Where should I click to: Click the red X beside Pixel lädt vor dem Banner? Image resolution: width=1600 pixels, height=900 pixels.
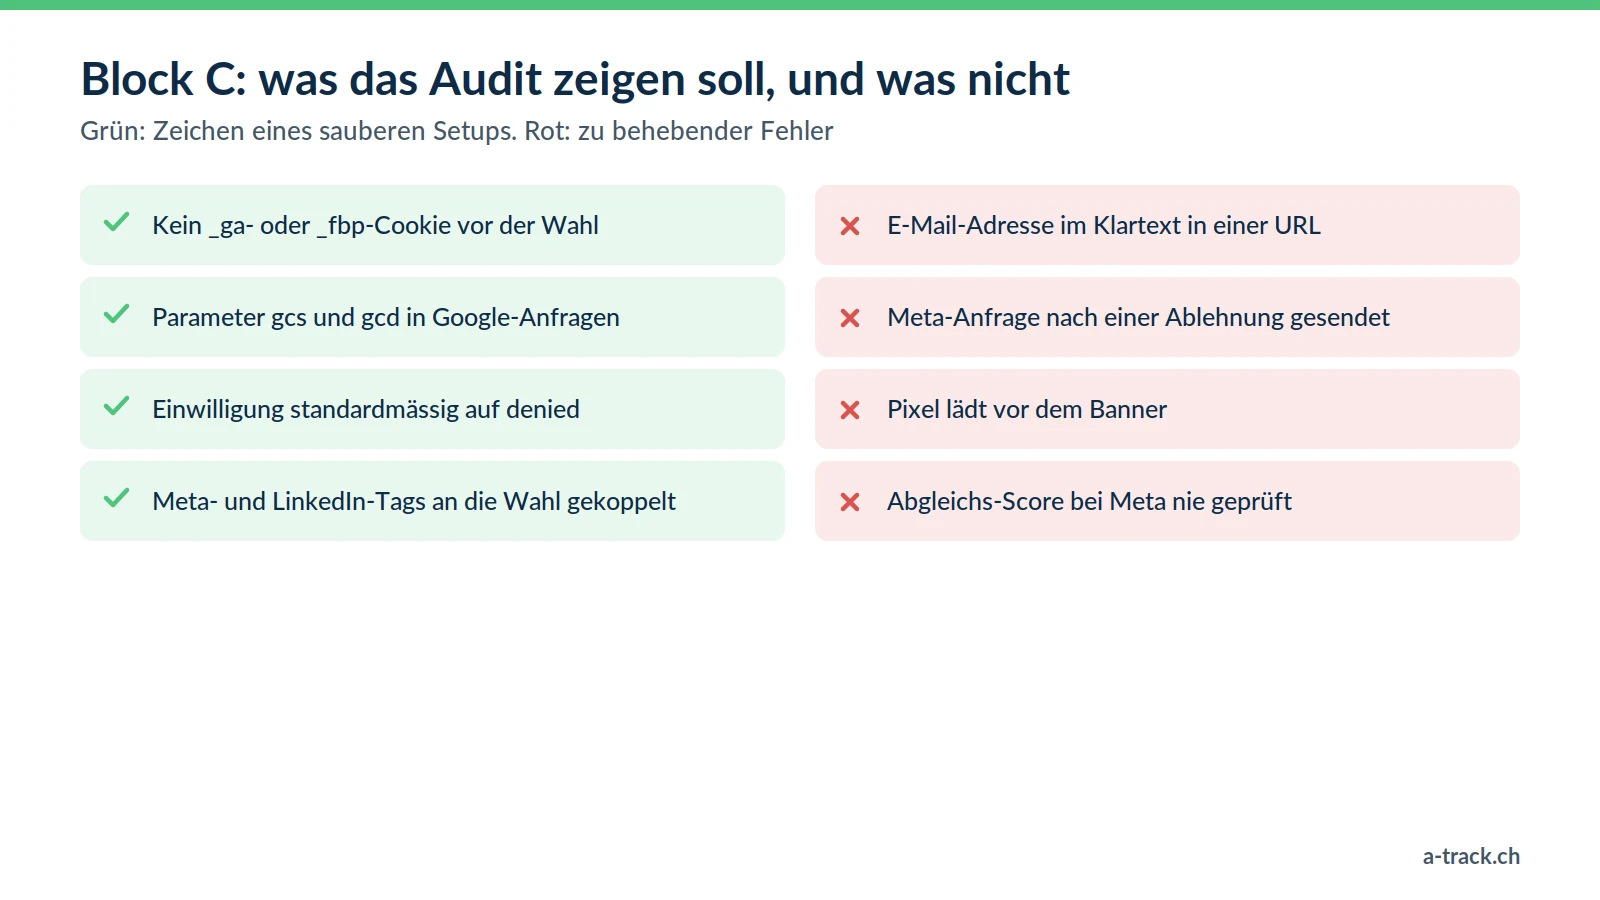(850, 410)
